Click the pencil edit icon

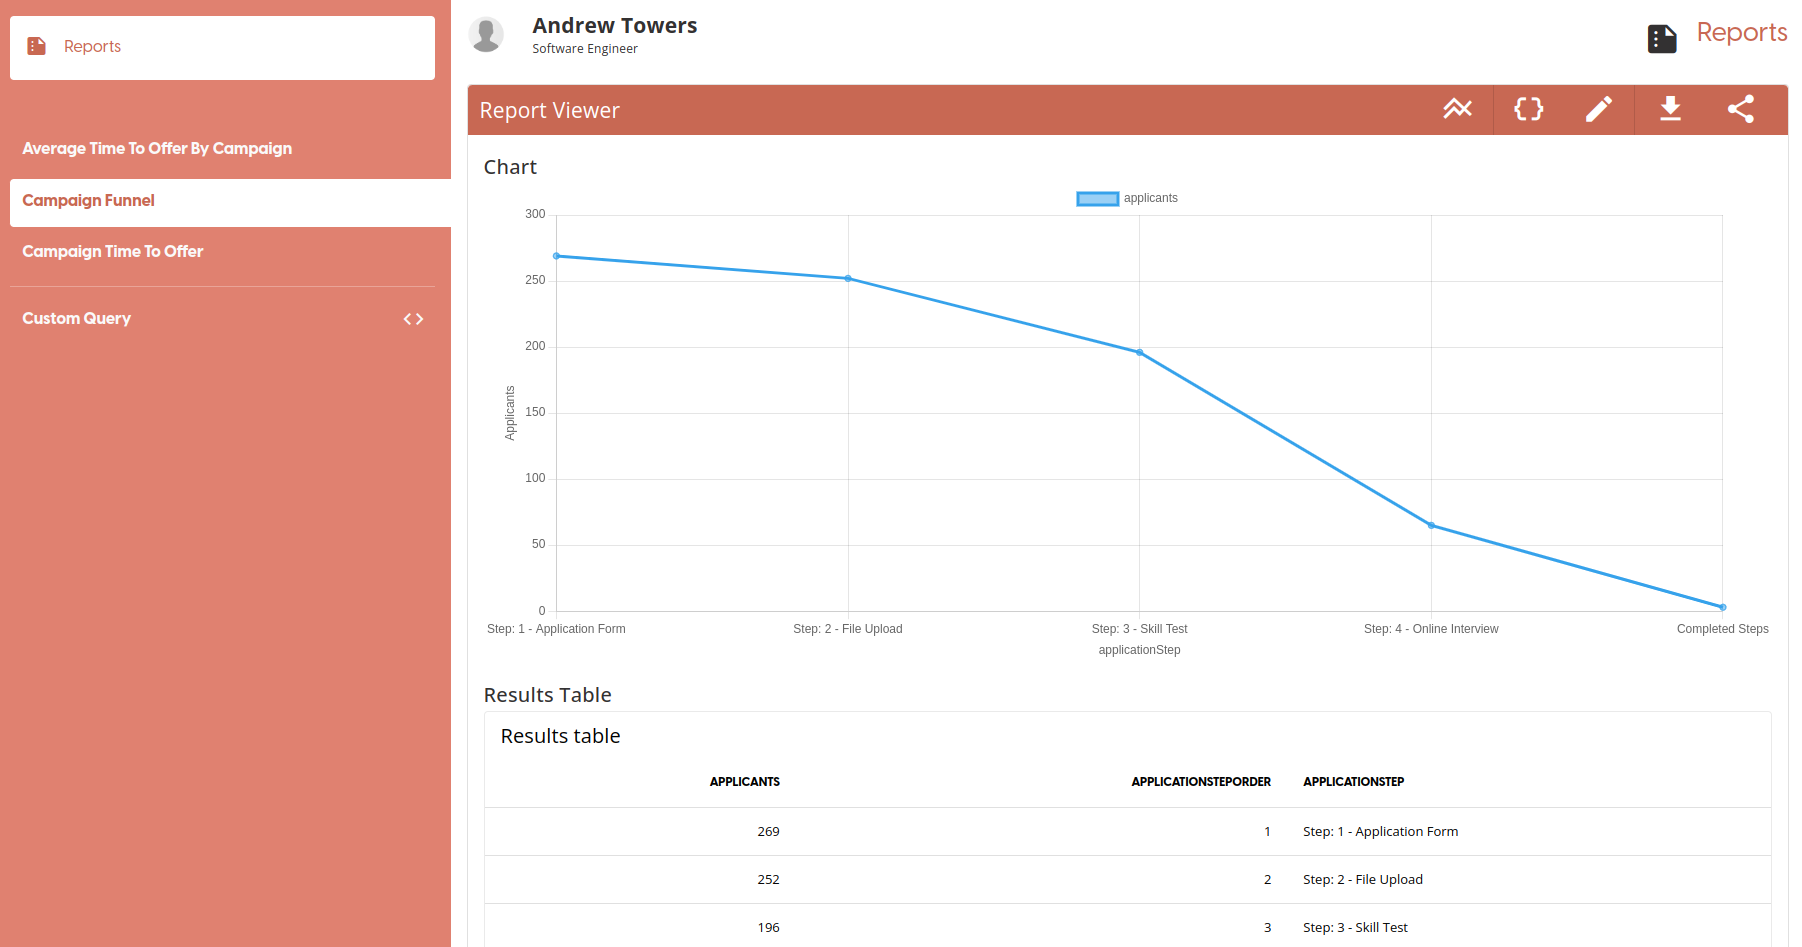click(1599, 109)
